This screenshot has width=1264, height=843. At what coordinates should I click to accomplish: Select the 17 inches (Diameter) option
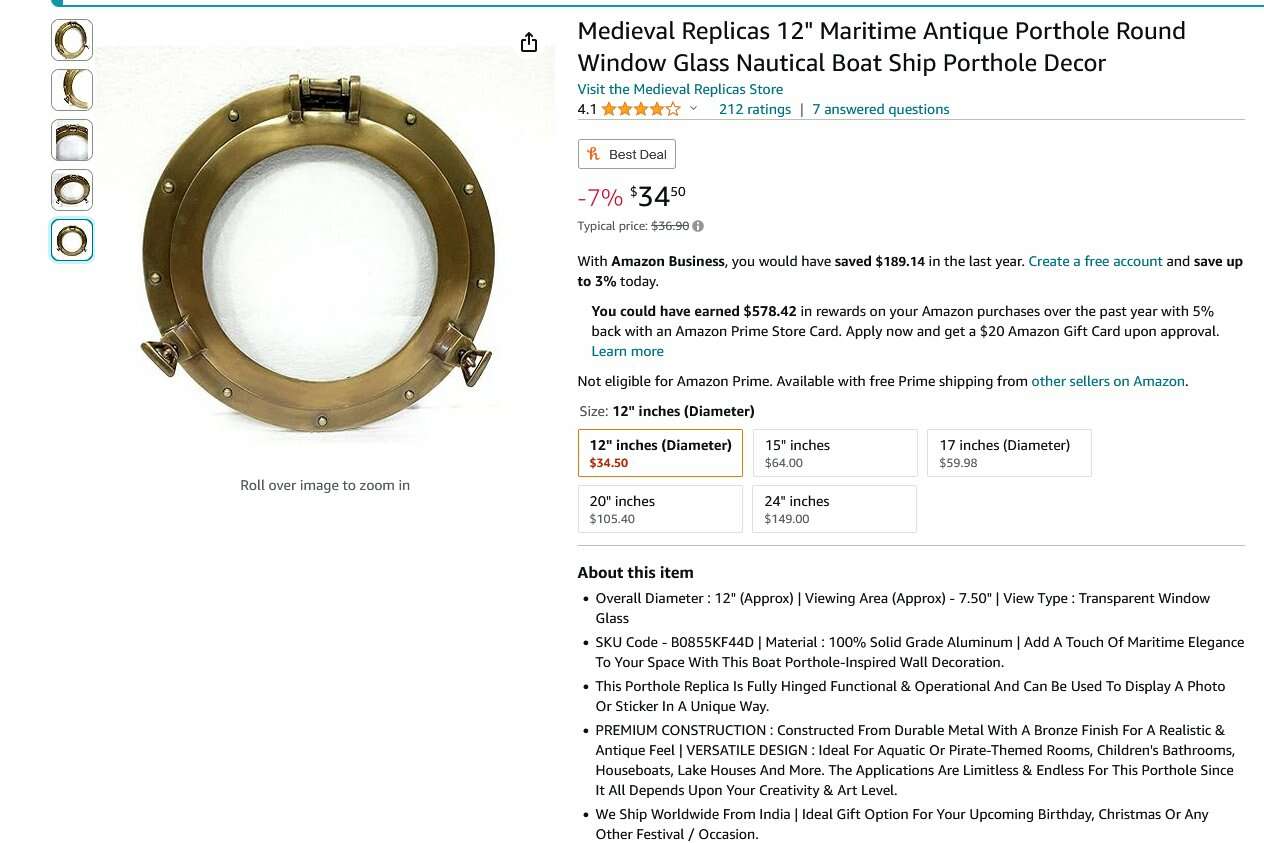(1009, 452)
